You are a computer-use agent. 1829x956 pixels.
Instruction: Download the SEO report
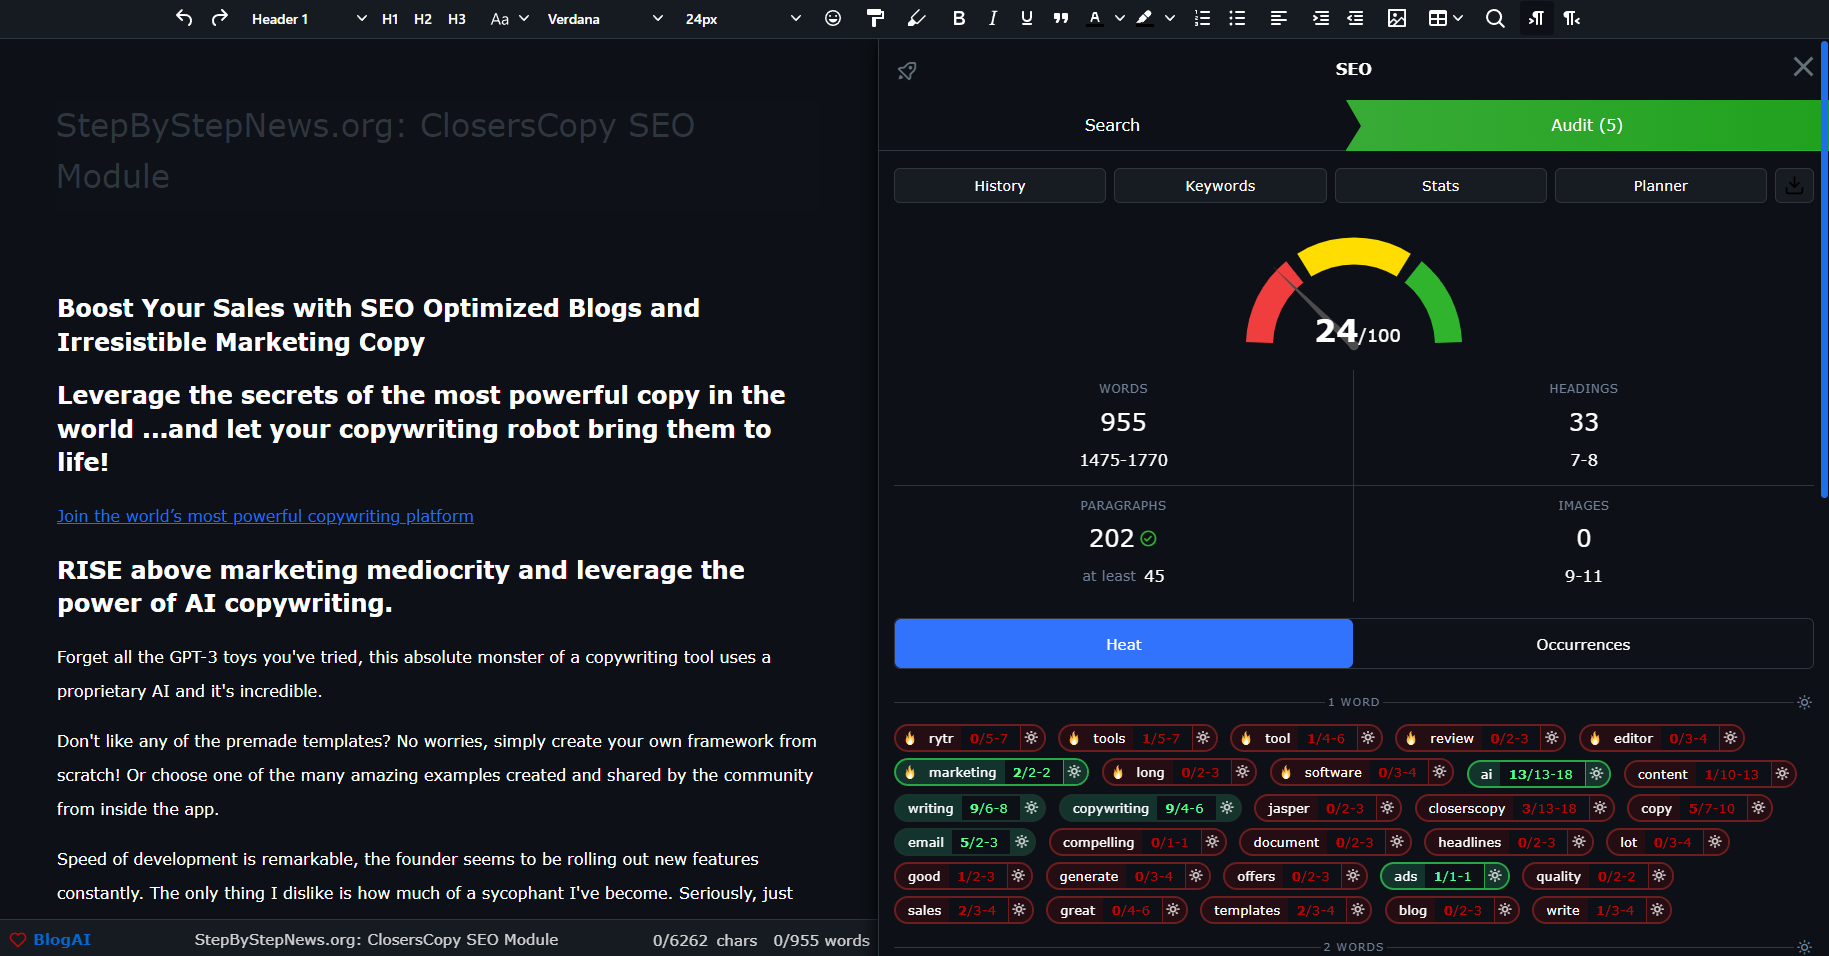(1794, 186)
